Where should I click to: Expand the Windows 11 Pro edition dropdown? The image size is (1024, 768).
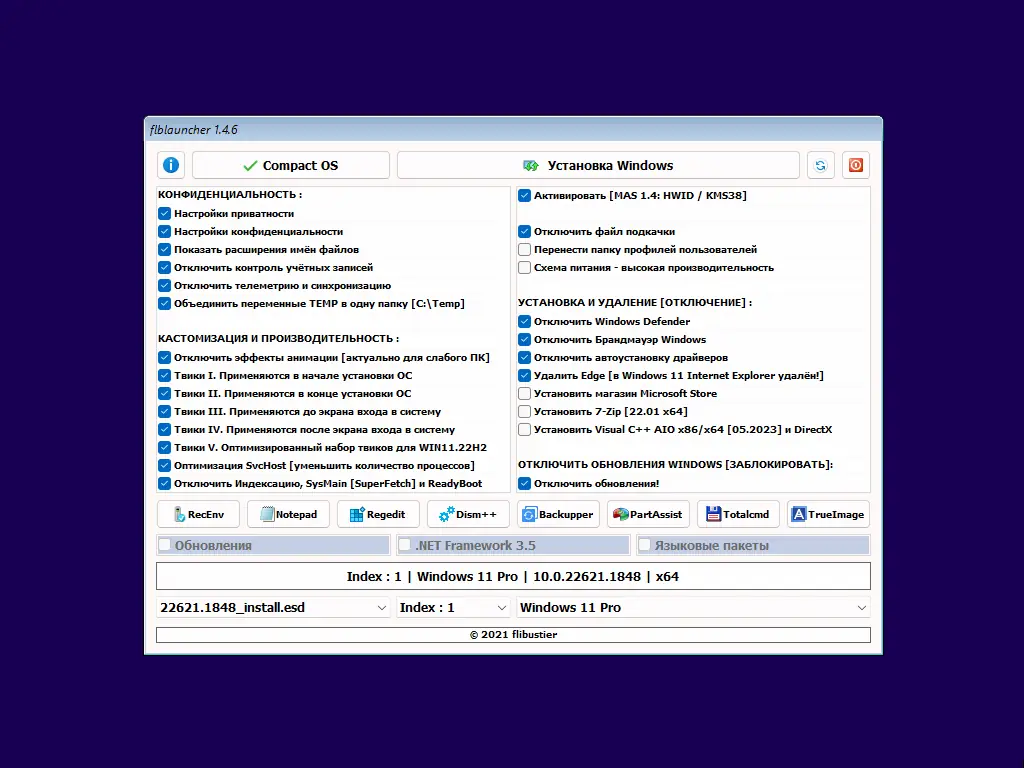coord(694,608)
